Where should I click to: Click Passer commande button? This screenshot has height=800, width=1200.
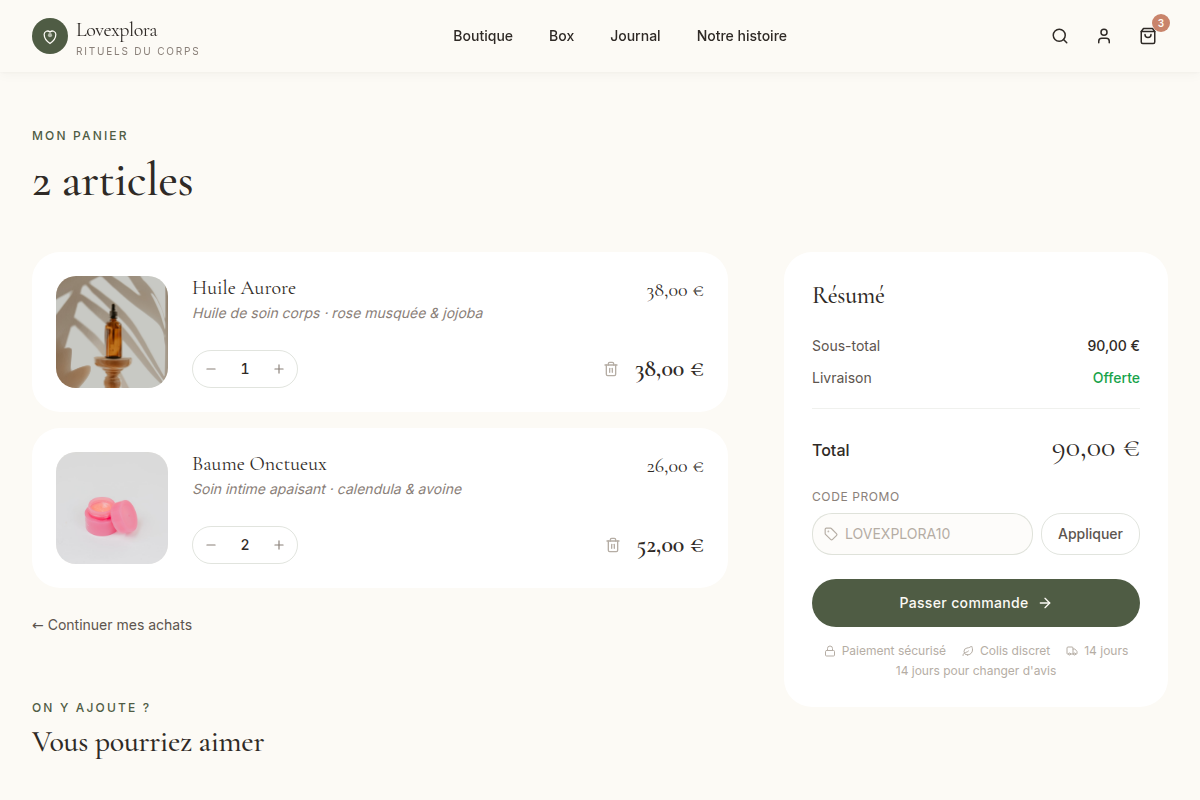click(x=976, y=603)
